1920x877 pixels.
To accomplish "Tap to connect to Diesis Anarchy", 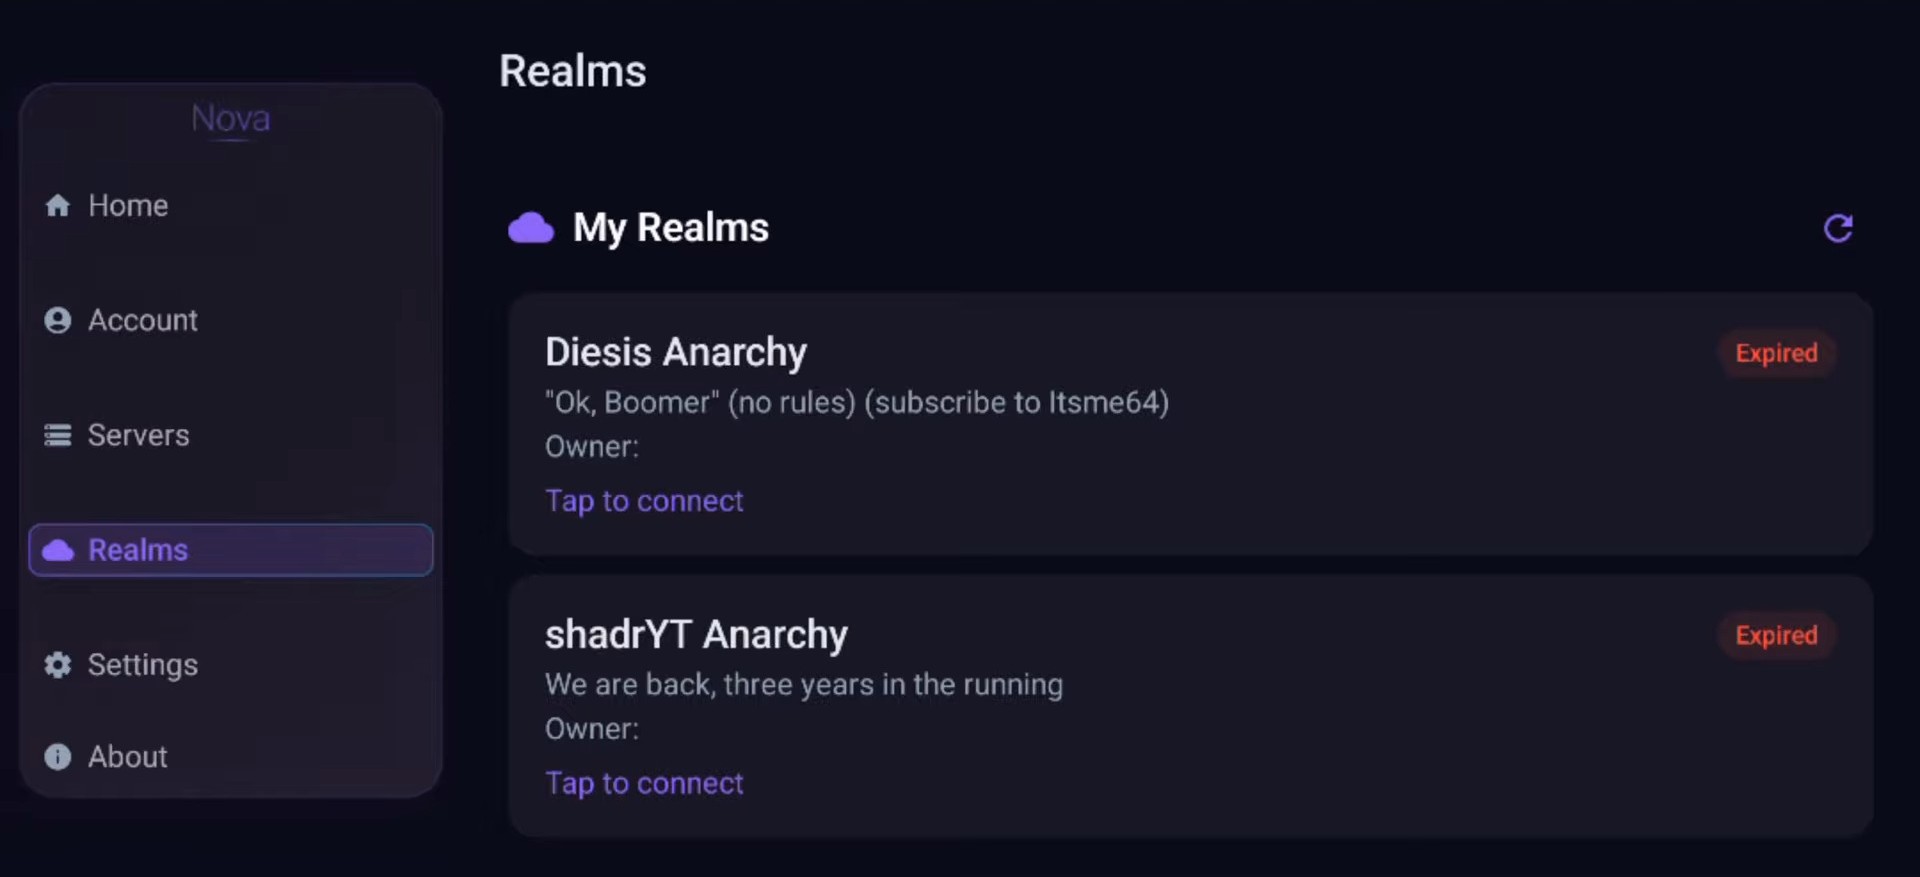I will point(644,501).
